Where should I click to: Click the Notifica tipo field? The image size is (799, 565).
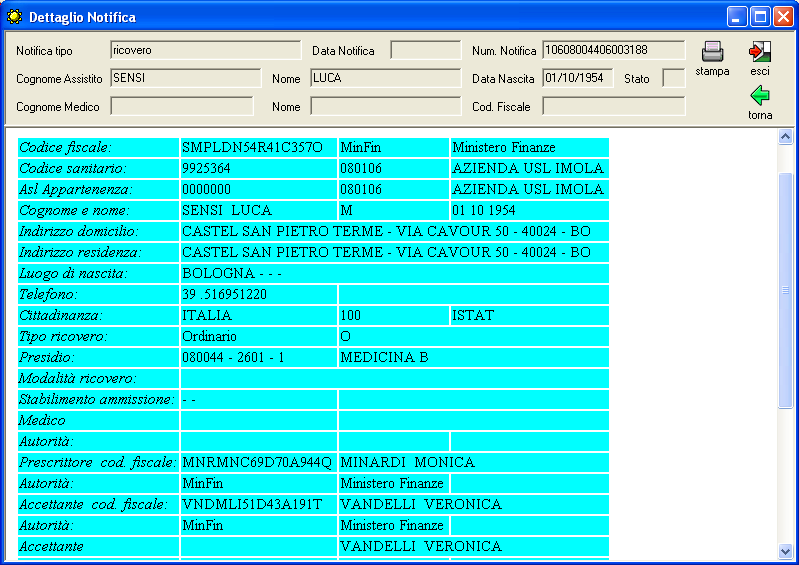[205, 50]
